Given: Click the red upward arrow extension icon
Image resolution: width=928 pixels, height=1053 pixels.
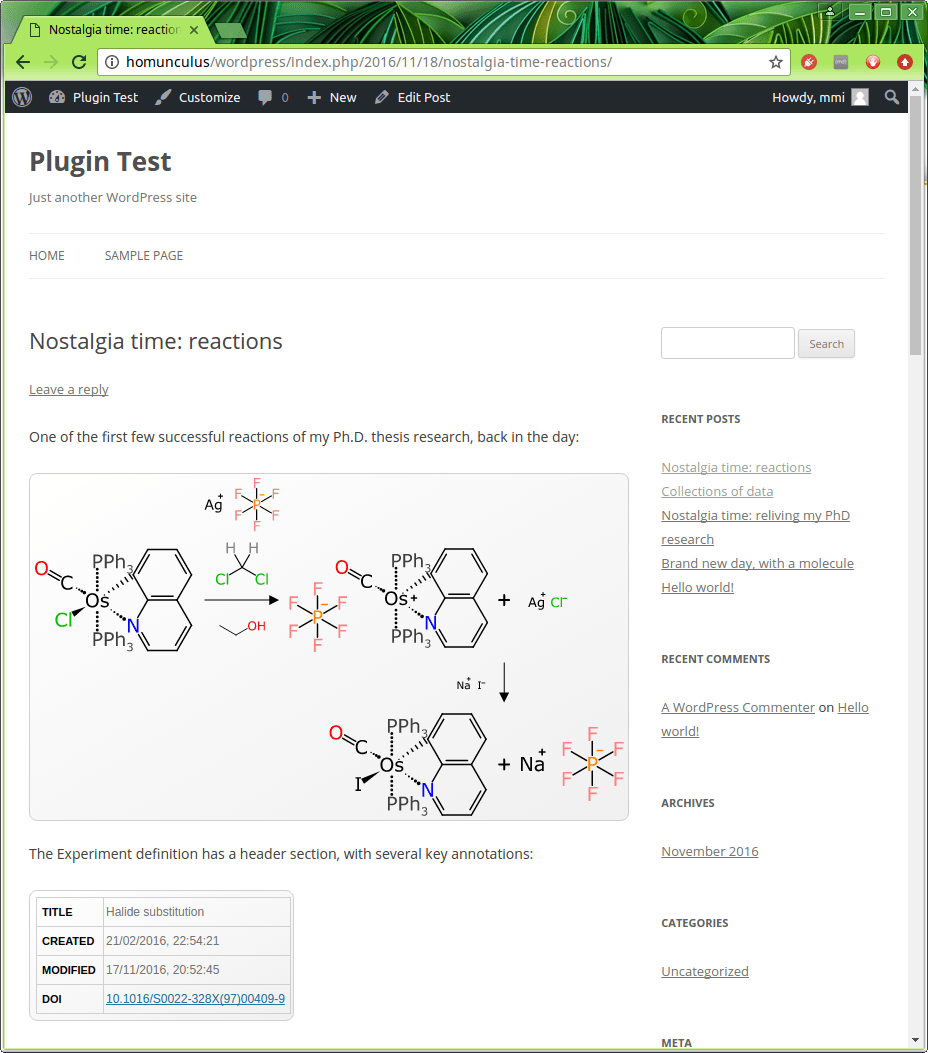Looking at the screenshot, I should pyautogui.click(x=904, y=62).
